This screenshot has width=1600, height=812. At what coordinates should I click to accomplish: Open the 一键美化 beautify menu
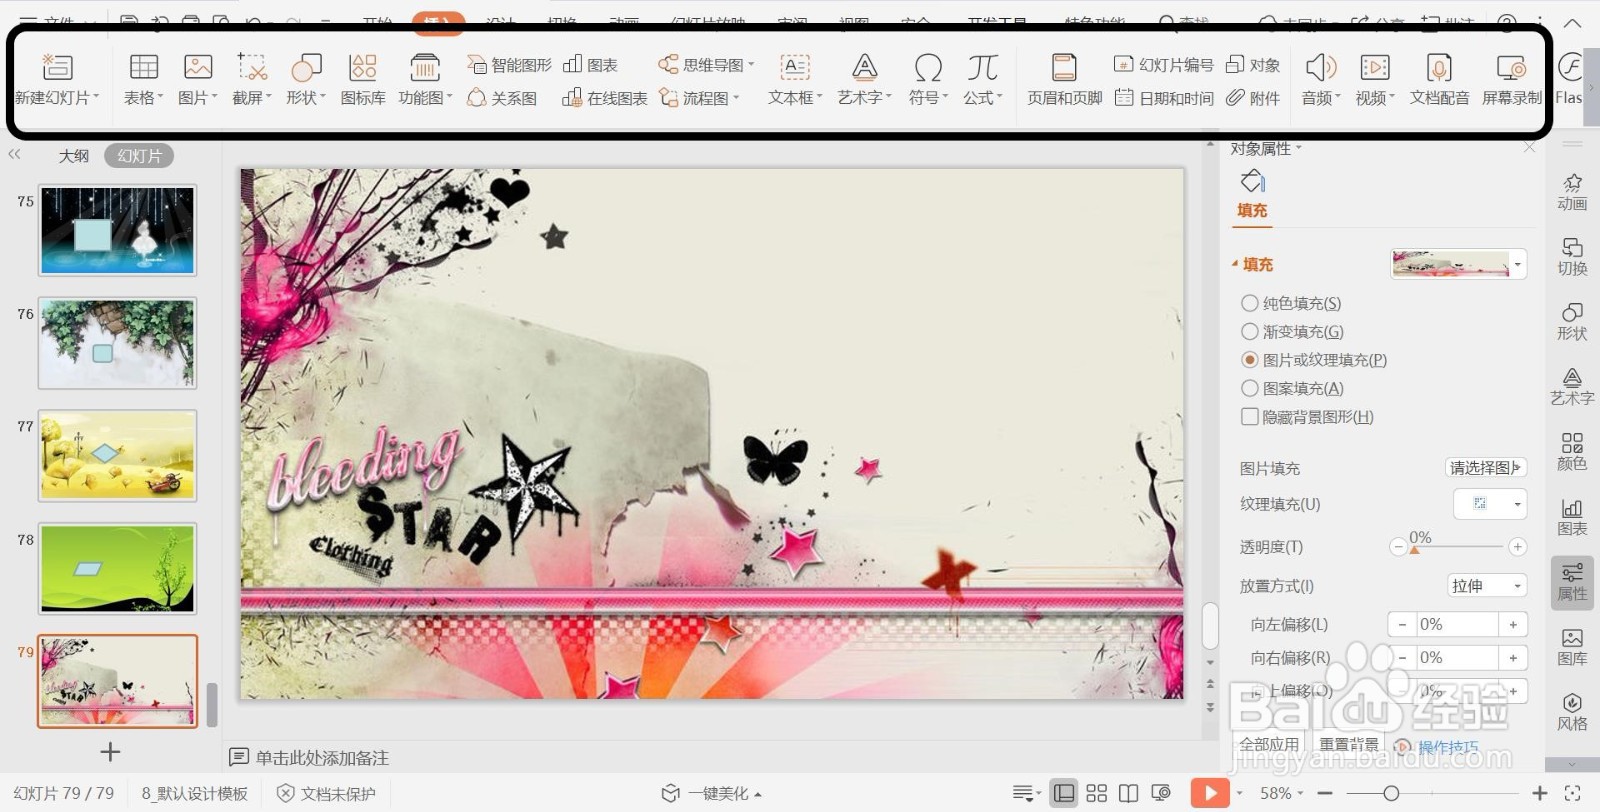click(x=712, y=793)
